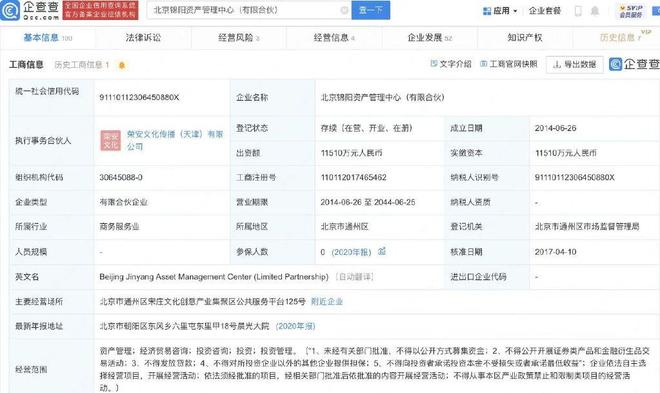The image size is (660, 393).
Task: Switch to the 企业发展 tab
Action: [x=429, y=38]
